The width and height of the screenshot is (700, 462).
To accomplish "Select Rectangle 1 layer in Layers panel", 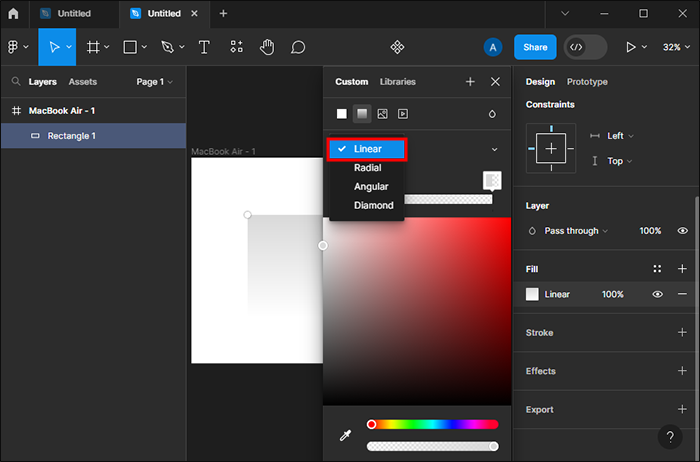I will point(72,136).
